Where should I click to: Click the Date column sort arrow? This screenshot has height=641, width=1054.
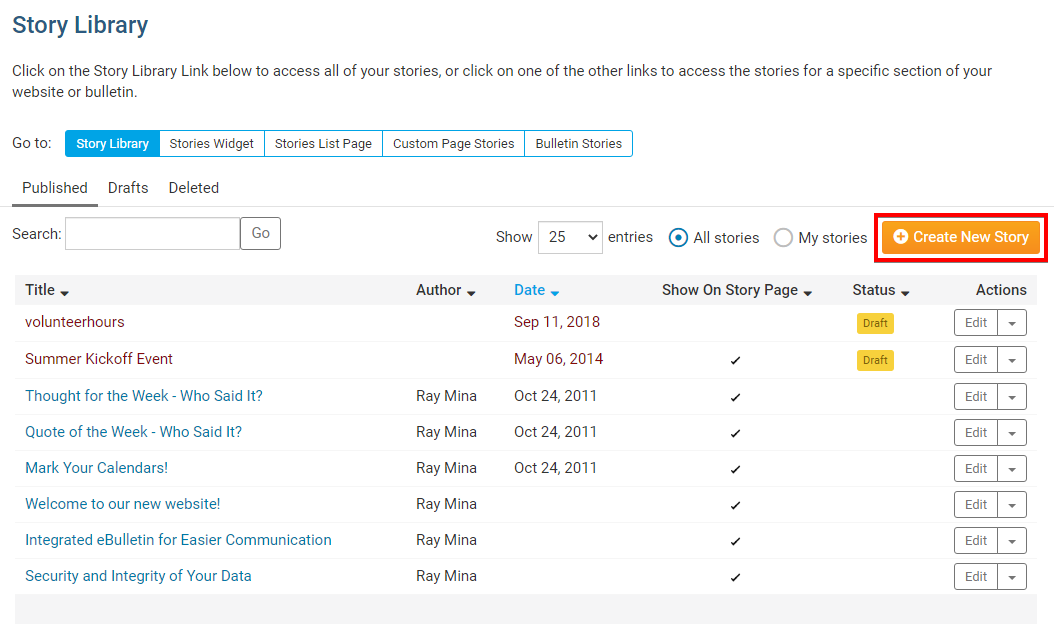555,292
